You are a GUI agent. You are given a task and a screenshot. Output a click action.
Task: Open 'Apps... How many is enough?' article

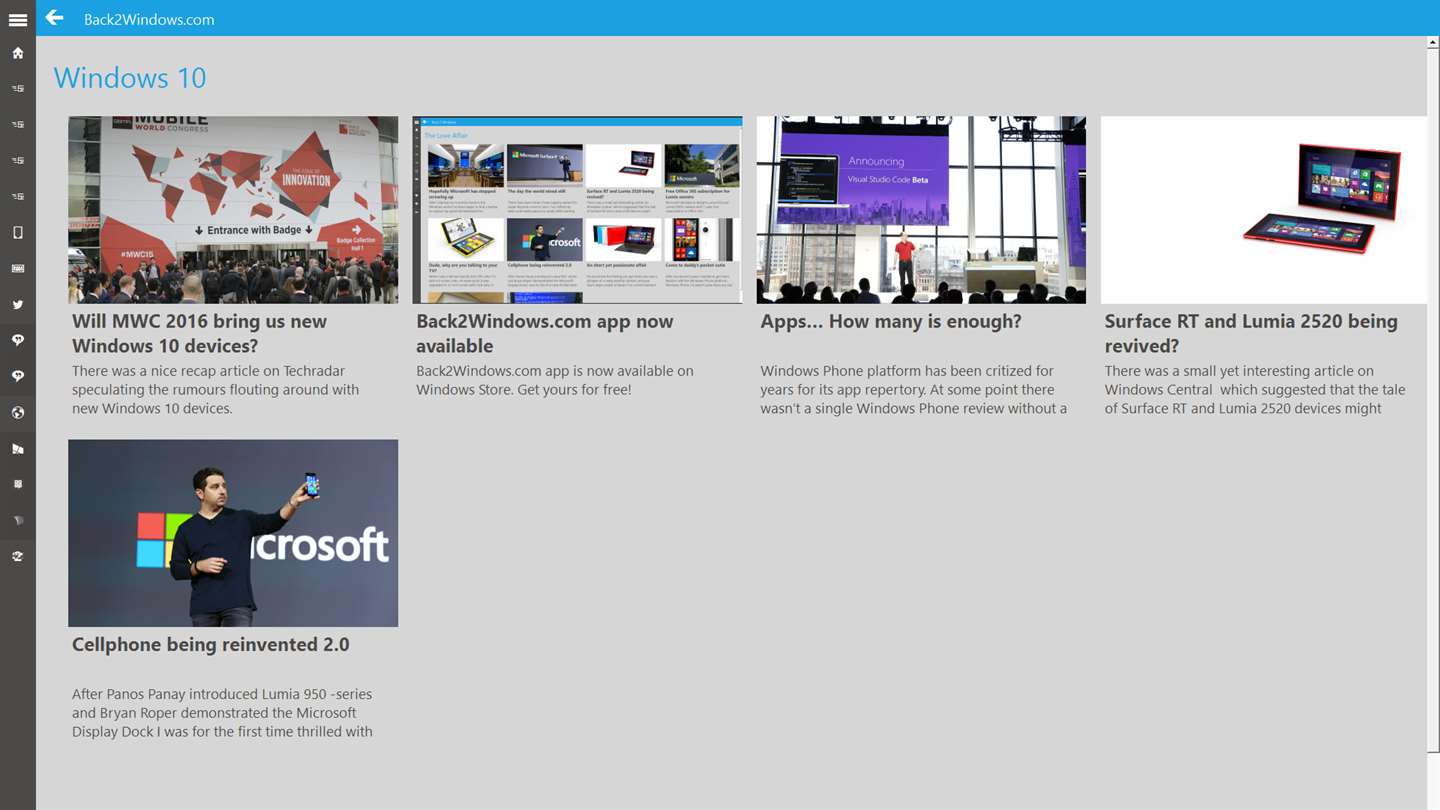click(891, 321)
